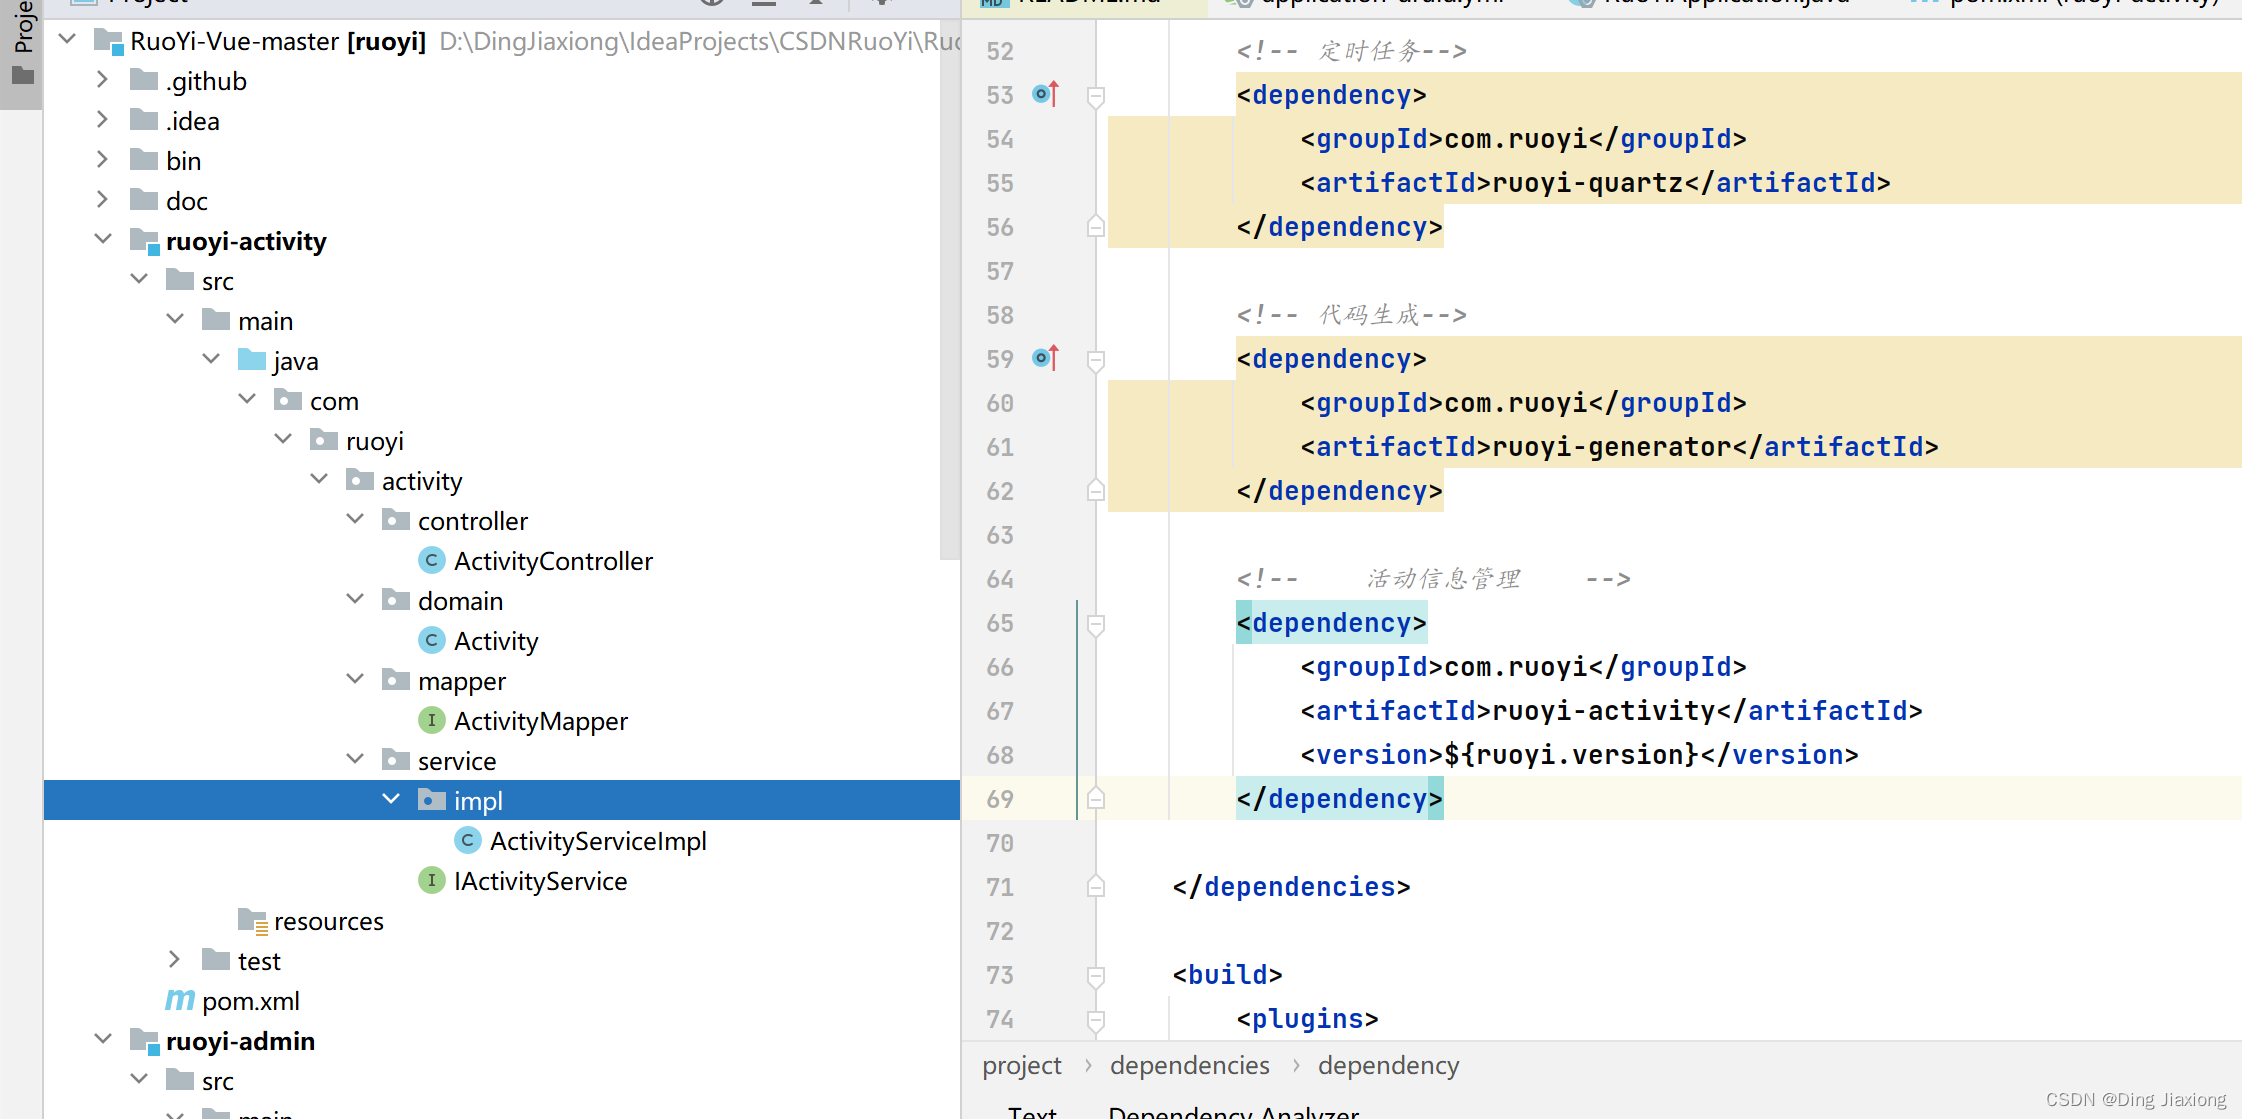The height and width of the screenshot is (1119, 2242).
Task: Open pom.xml Maven file under ruoyi-activity
Action: (250, 1001)
